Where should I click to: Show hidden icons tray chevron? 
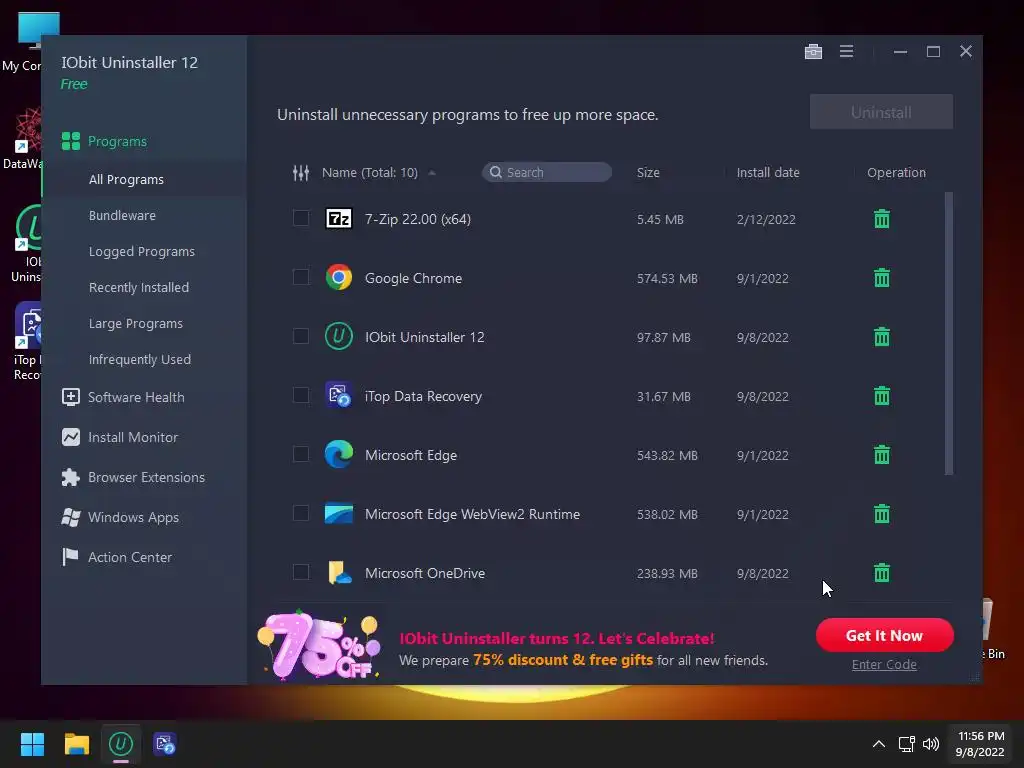click(x=879, y=744)
